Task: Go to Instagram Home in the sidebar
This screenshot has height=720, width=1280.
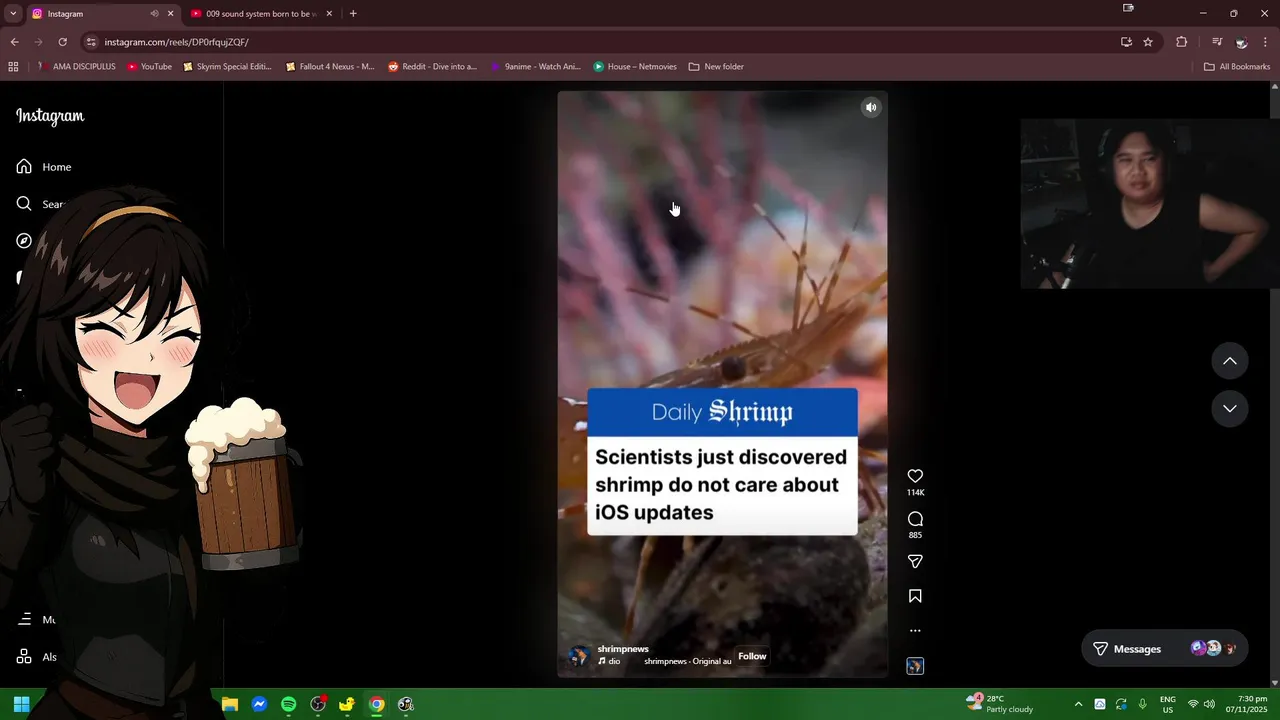Action: coord(44,167)
